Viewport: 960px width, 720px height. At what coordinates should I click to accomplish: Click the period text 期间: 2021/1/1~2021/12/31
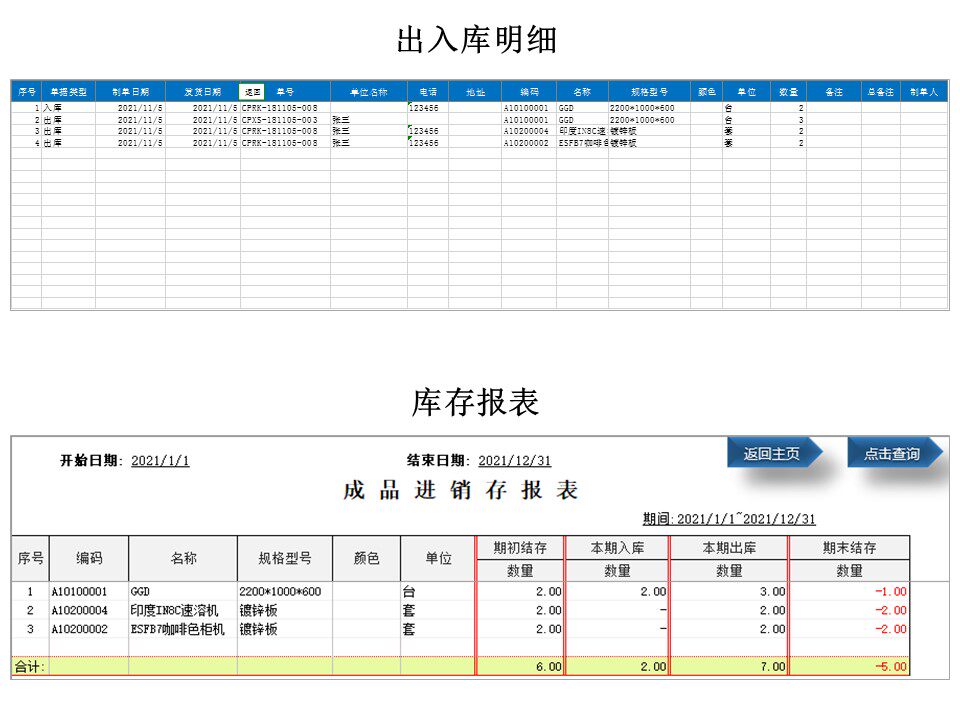pos(729,519)
